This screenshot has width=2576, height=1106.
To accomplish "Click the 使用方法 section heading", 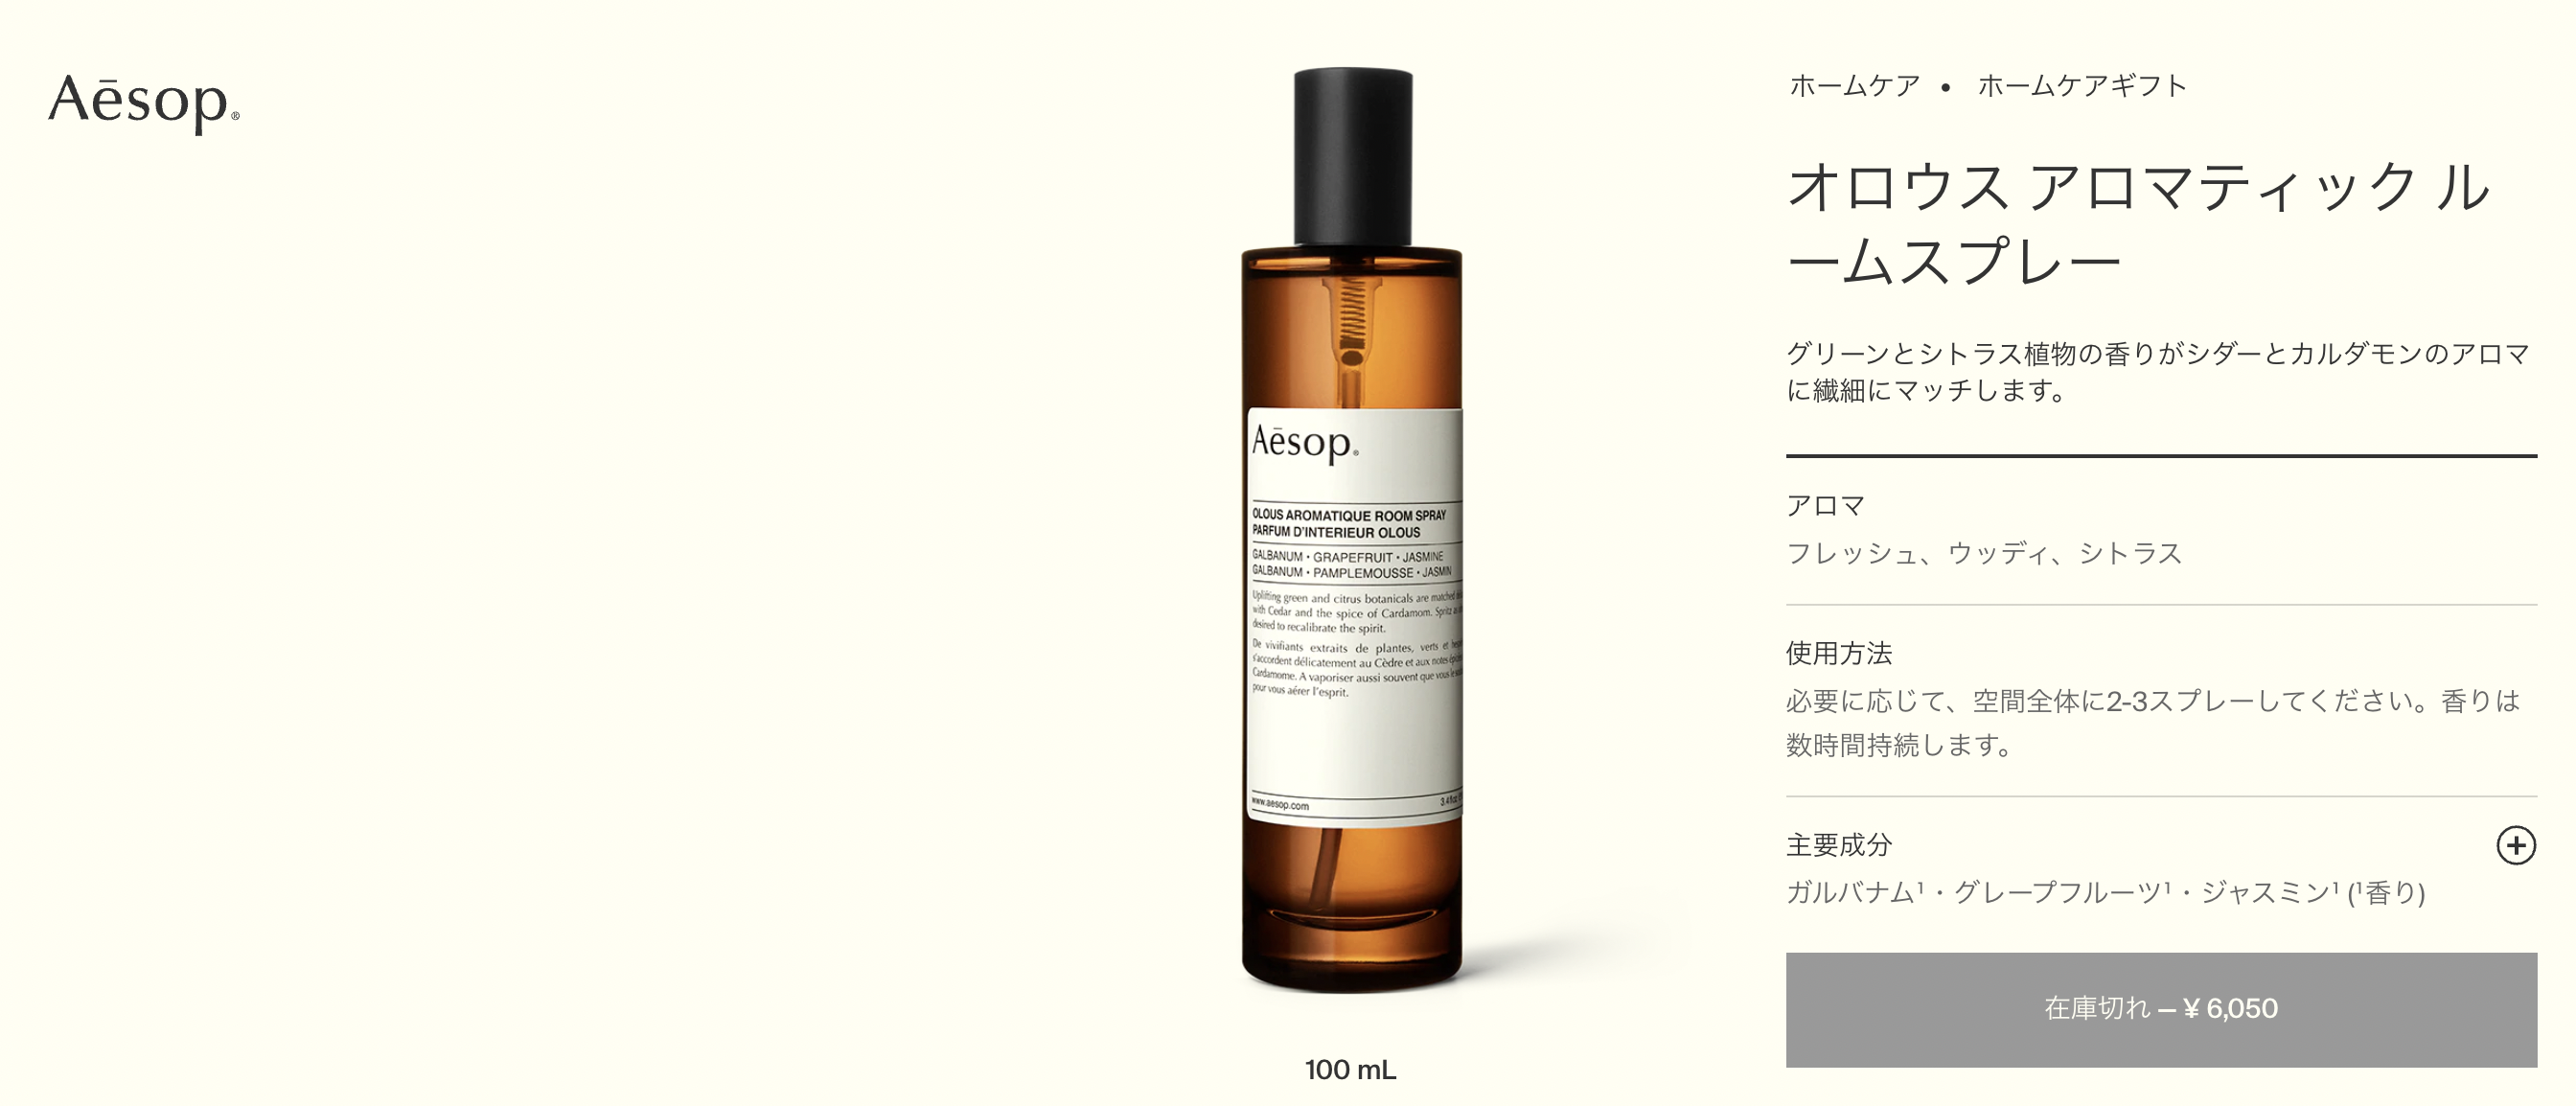I will (x=1839, y=653).
